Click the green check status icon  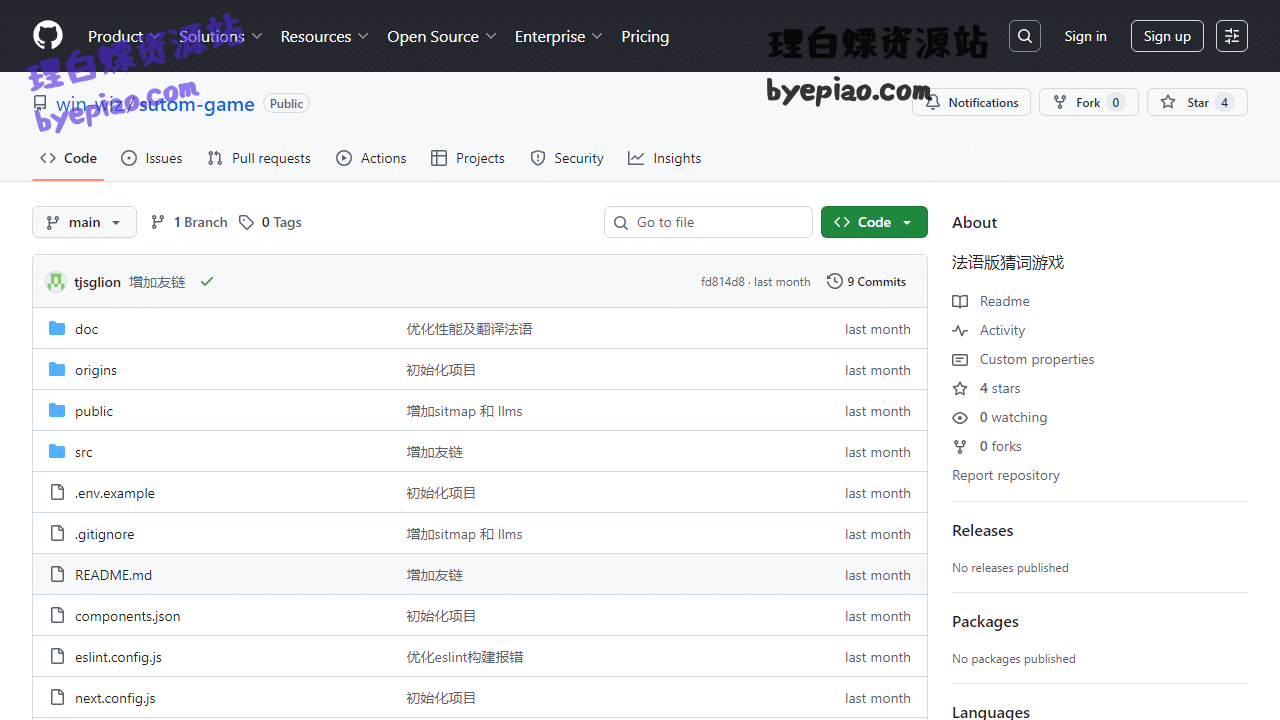point(207,282)
